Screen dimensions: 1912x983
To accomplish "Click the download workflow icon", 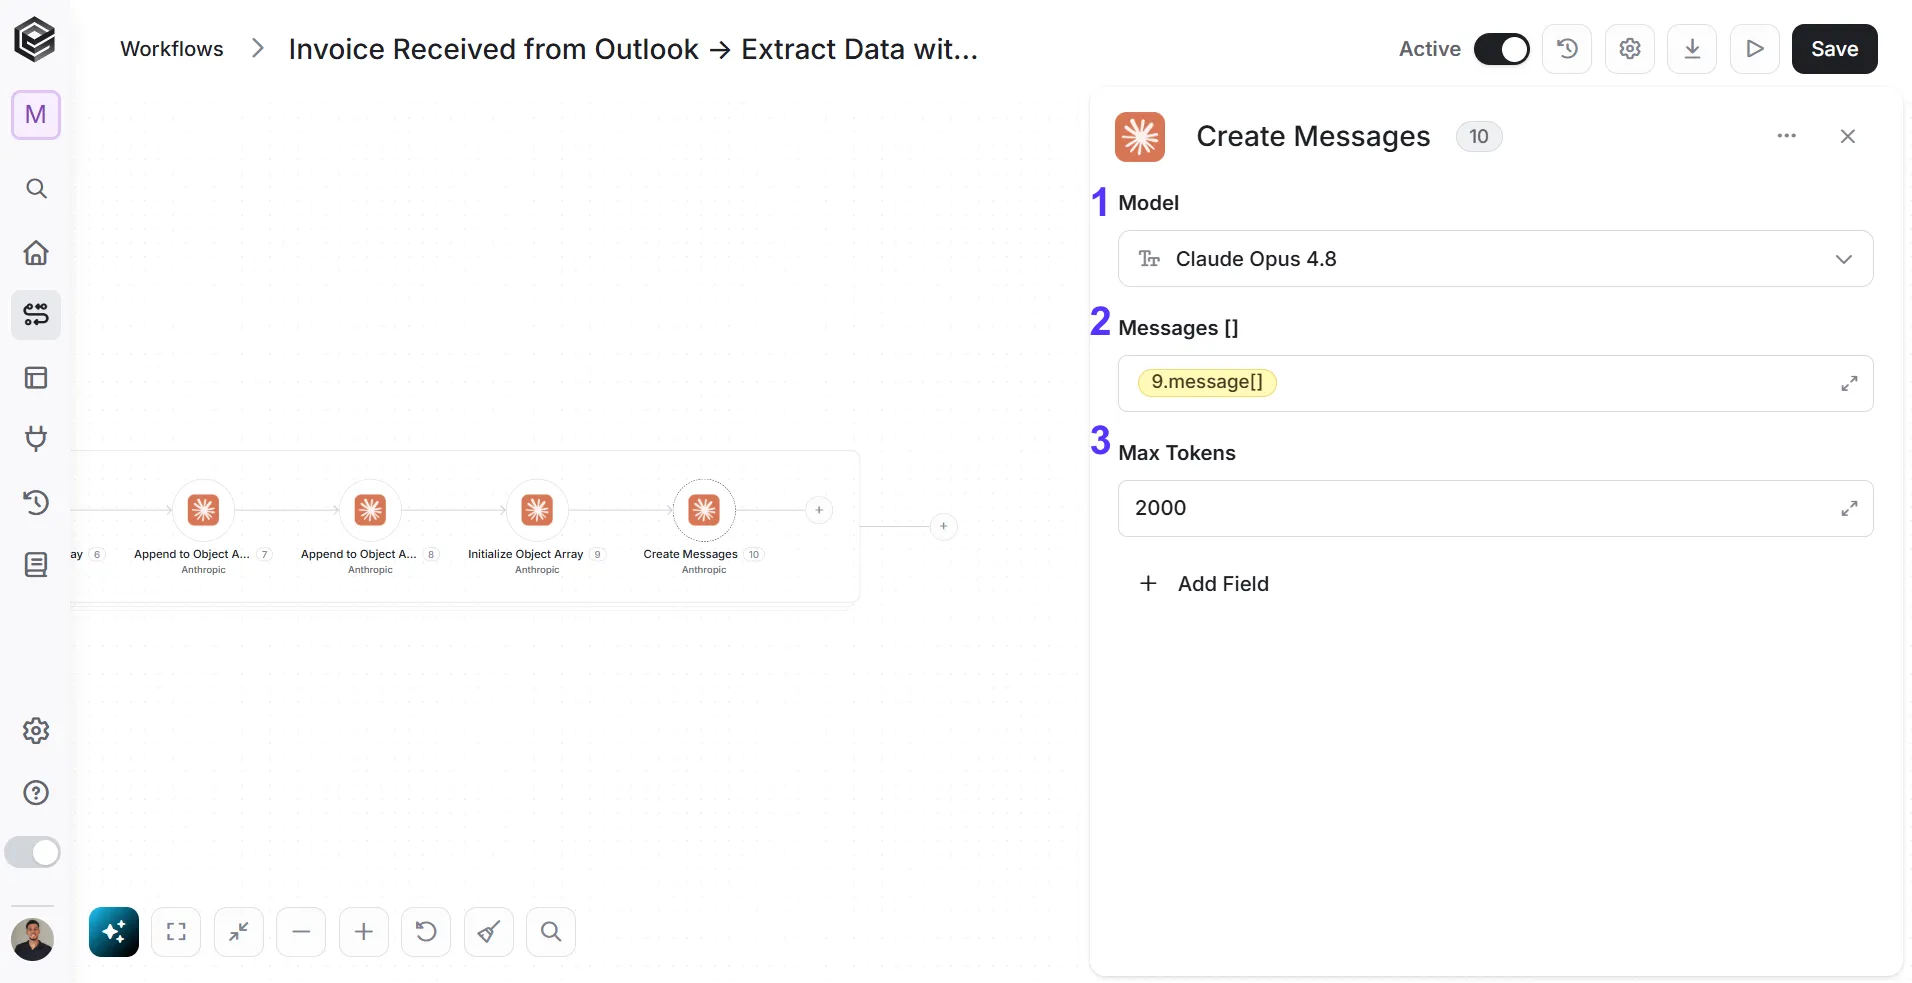I will tap(1692, 49).
